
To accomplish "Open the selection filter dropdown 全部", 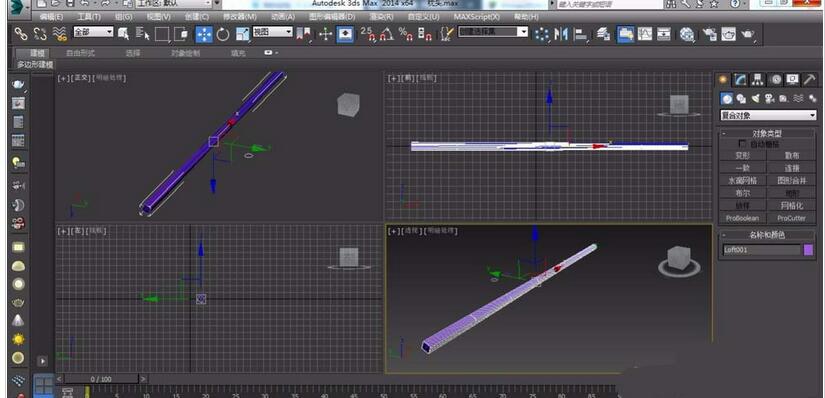I will point(93,32).
